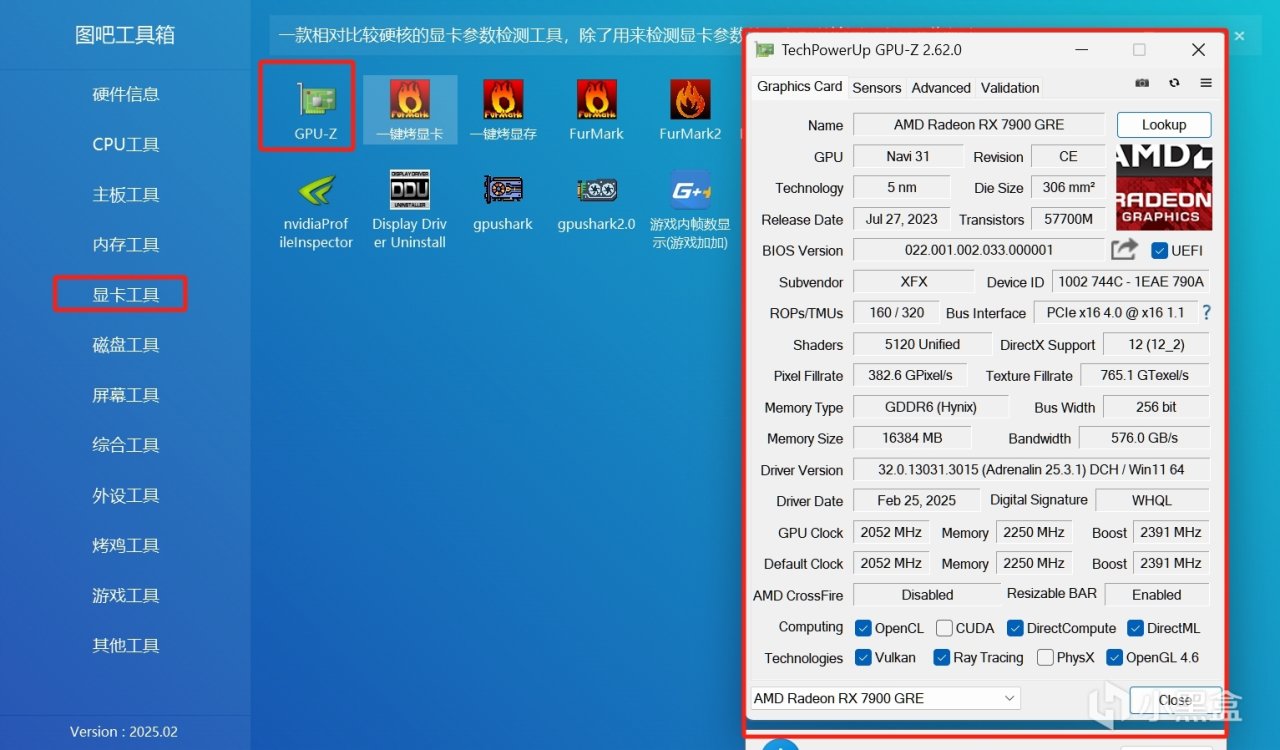Click the 图吧工具箱 title
Image resolution: width=1280 pixels, height=750 pixels.
pos(125,35)
